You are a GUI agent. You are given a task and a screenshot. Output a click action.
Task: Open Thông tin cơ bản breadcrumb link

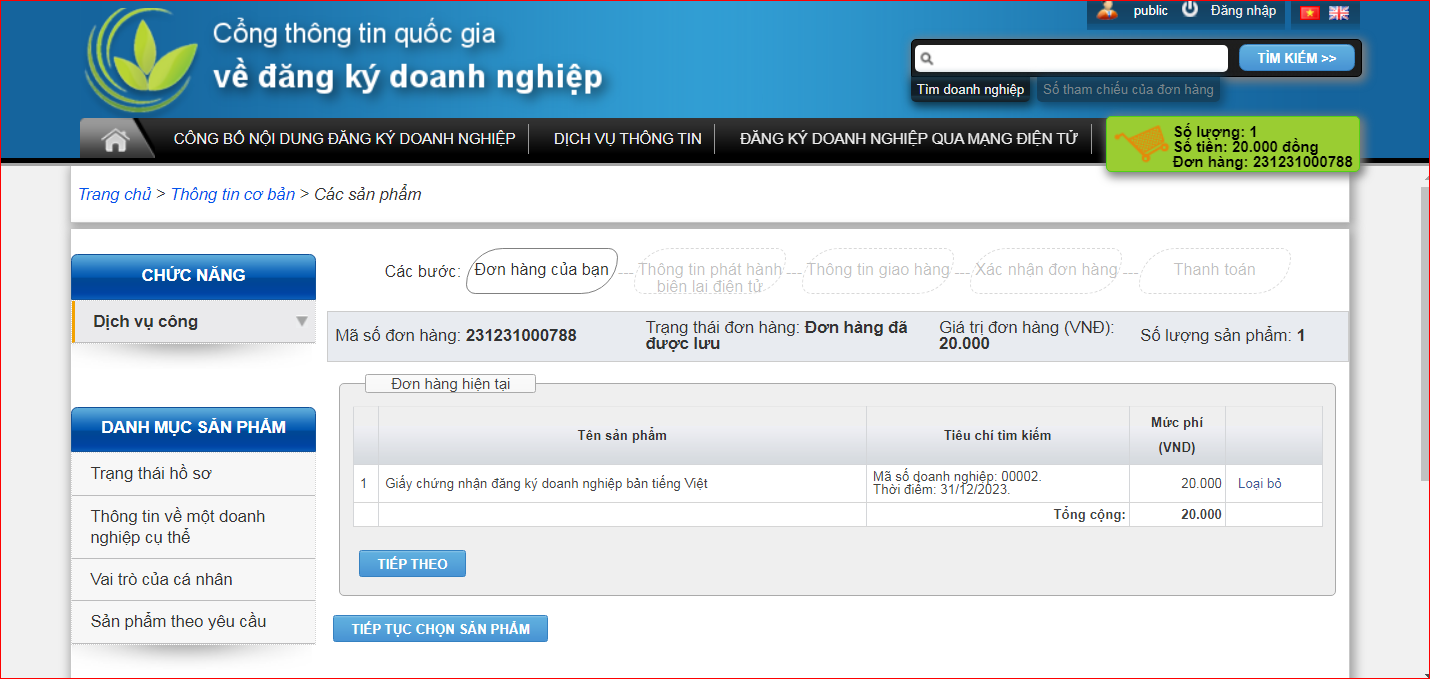[233, 194]
